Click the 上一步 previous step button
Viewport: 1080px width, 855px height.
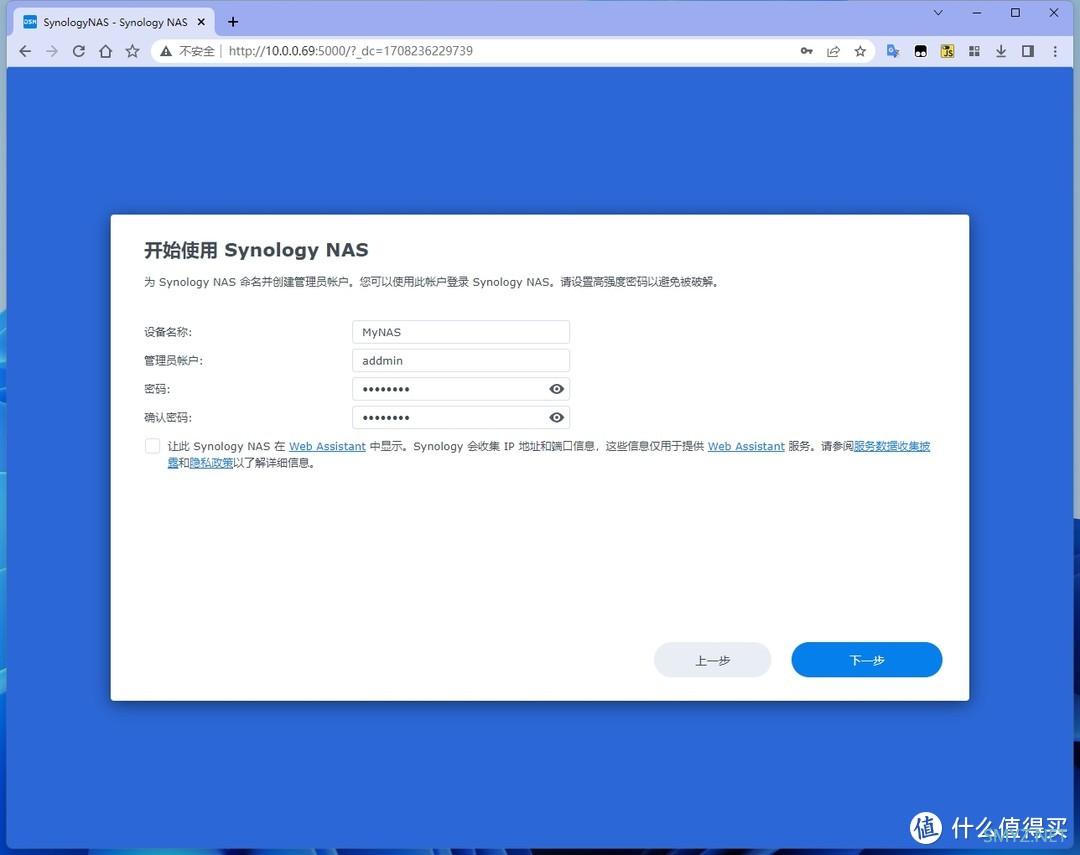click(712, 660)
